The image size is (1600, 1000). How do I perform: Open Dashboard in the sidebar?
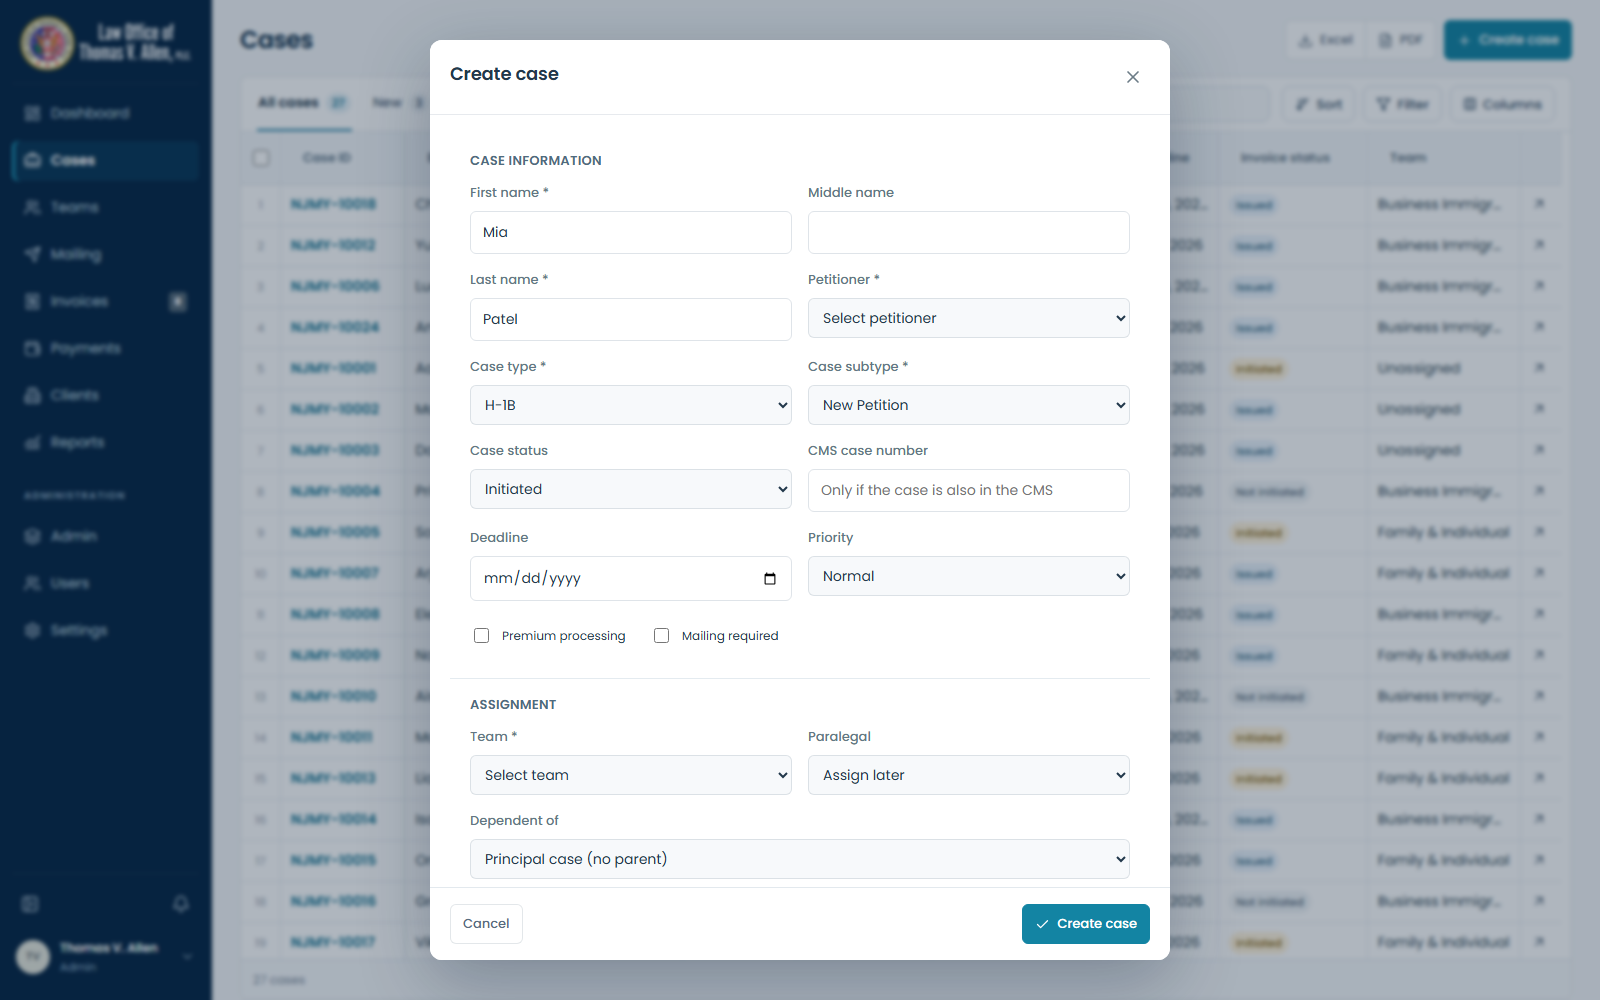pos(105,113)
